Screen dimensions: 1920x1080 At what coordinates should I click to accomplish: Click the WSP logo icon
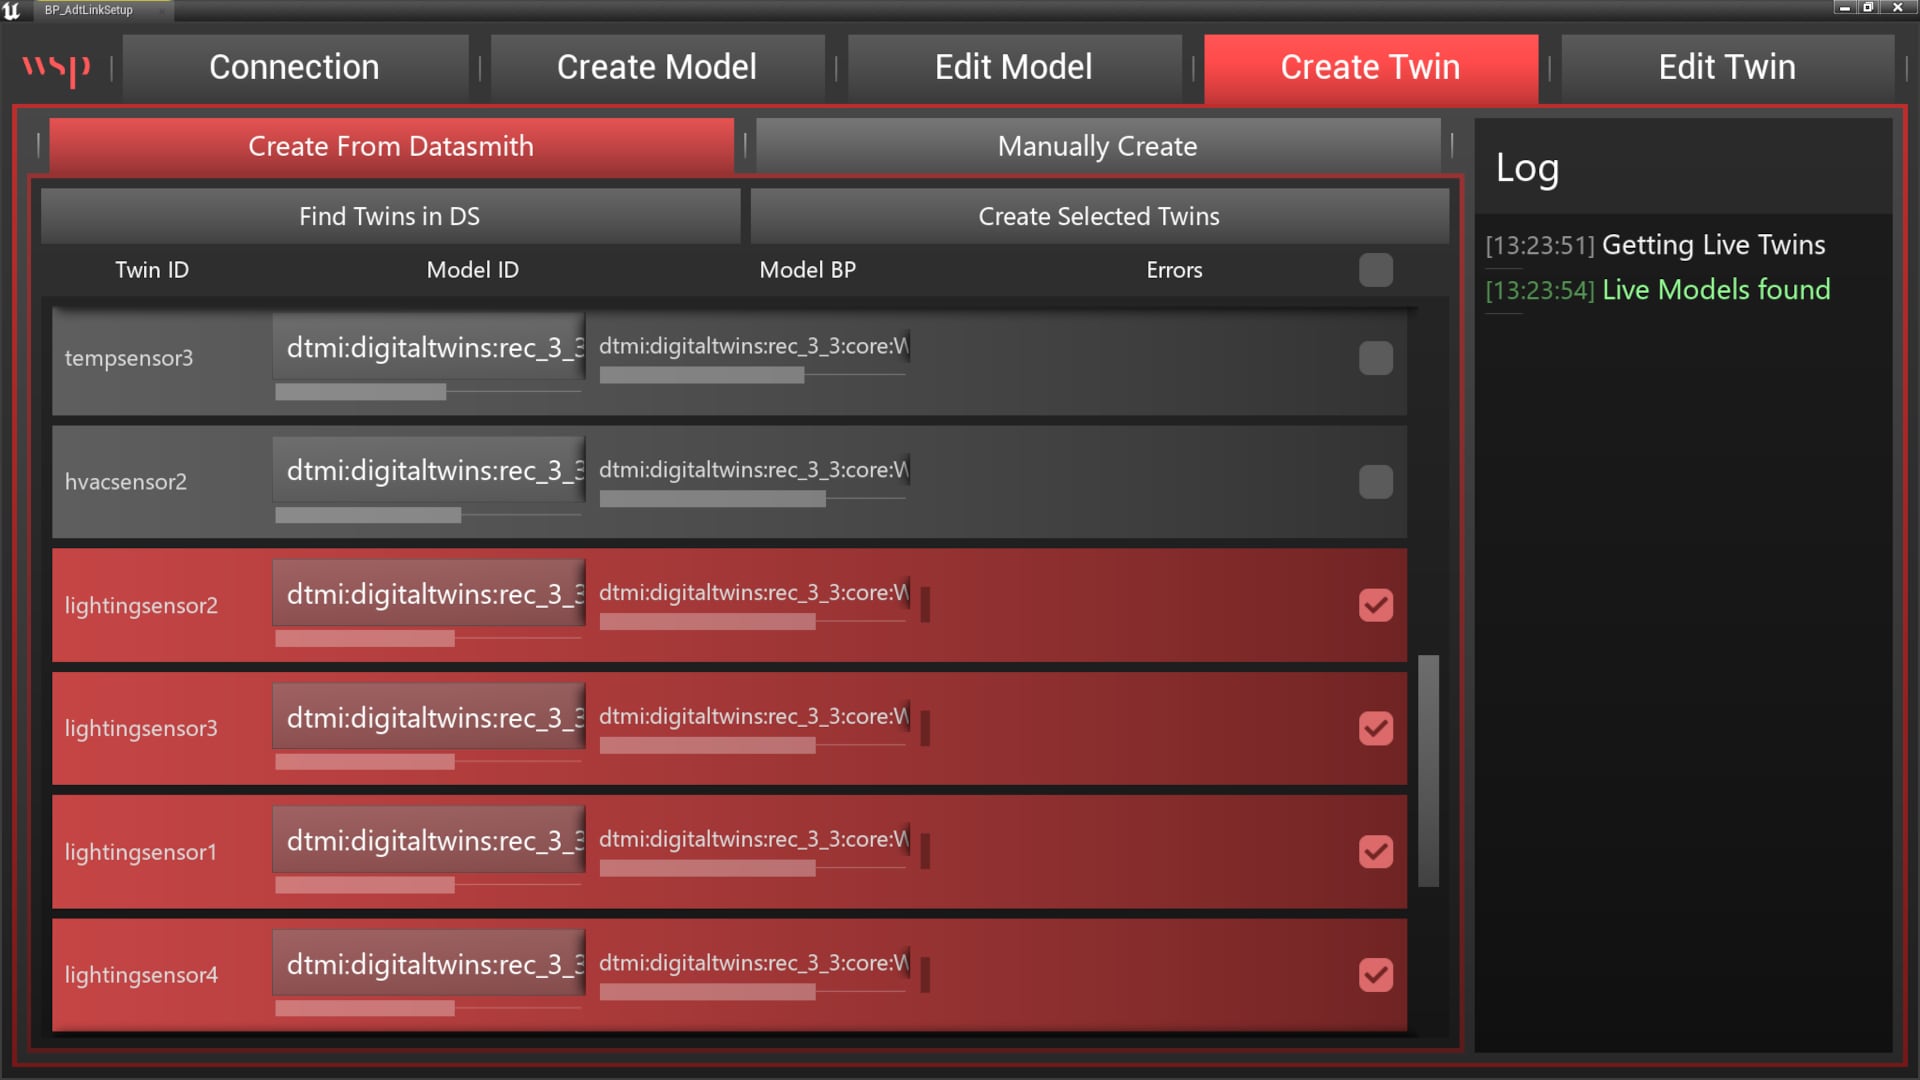pyautogui.click(x=57, y=68)
